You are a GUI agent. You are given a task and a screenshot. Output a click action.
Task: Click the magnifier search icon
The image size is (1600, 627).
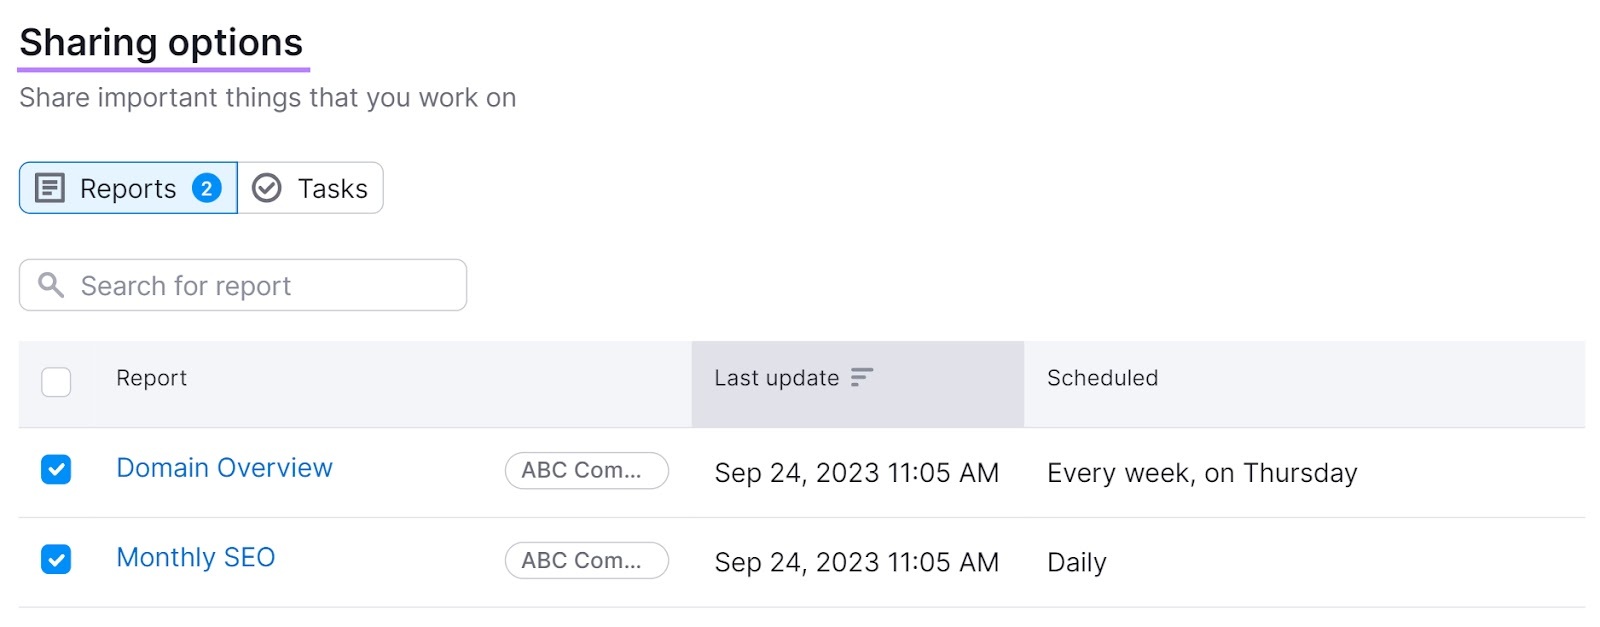coord(51,285)
